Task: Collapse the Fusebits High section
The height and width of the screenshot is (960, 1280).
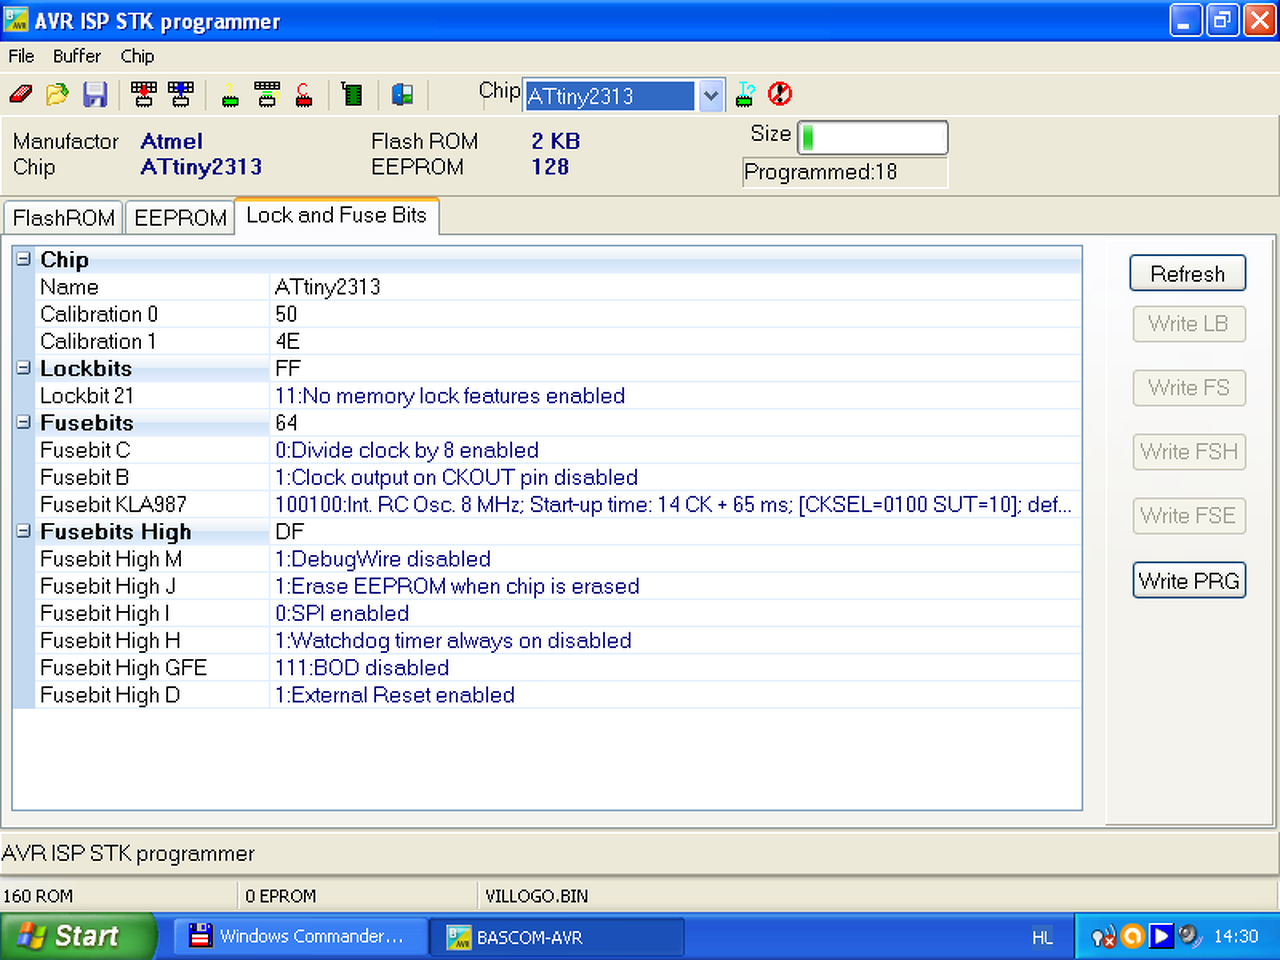Action: coord(23,531)
